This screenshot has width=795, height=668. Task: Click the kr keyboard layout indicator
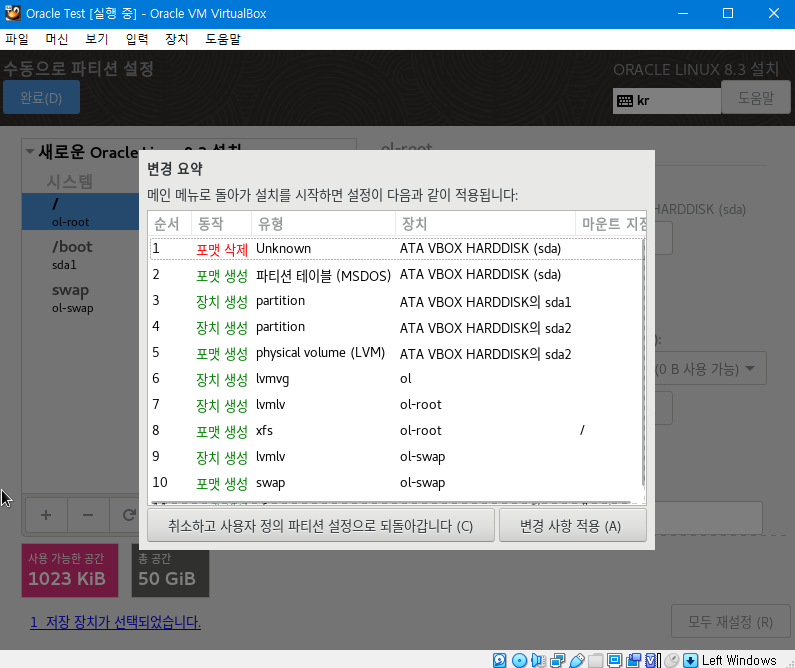coord(666,101)
